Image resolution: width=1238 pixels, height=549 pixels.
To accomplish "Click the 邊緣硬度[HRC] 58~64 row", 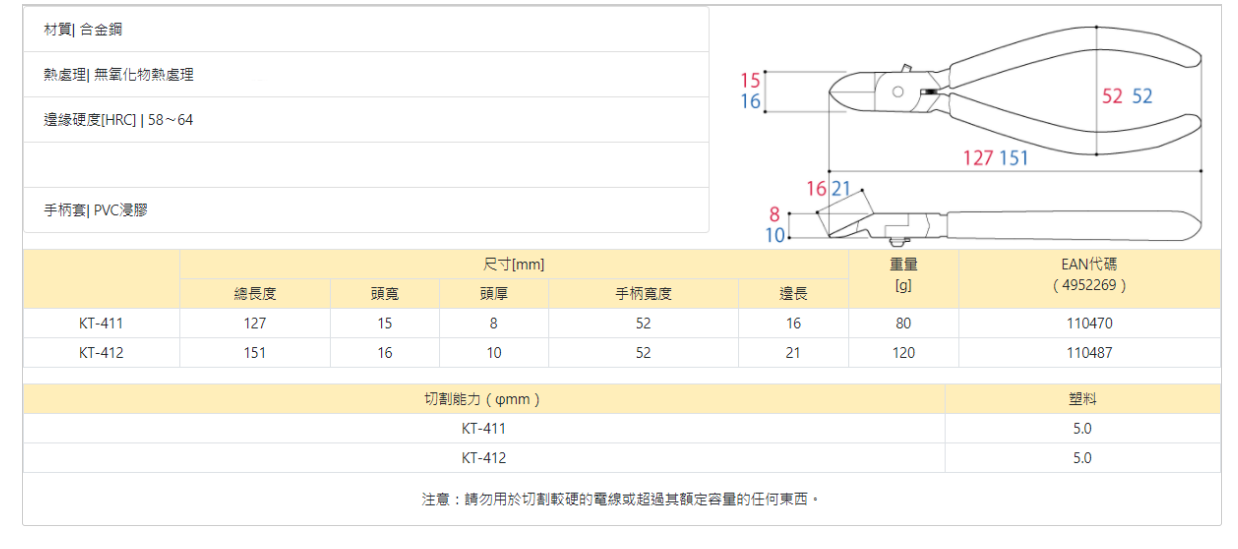I will 366,120.
